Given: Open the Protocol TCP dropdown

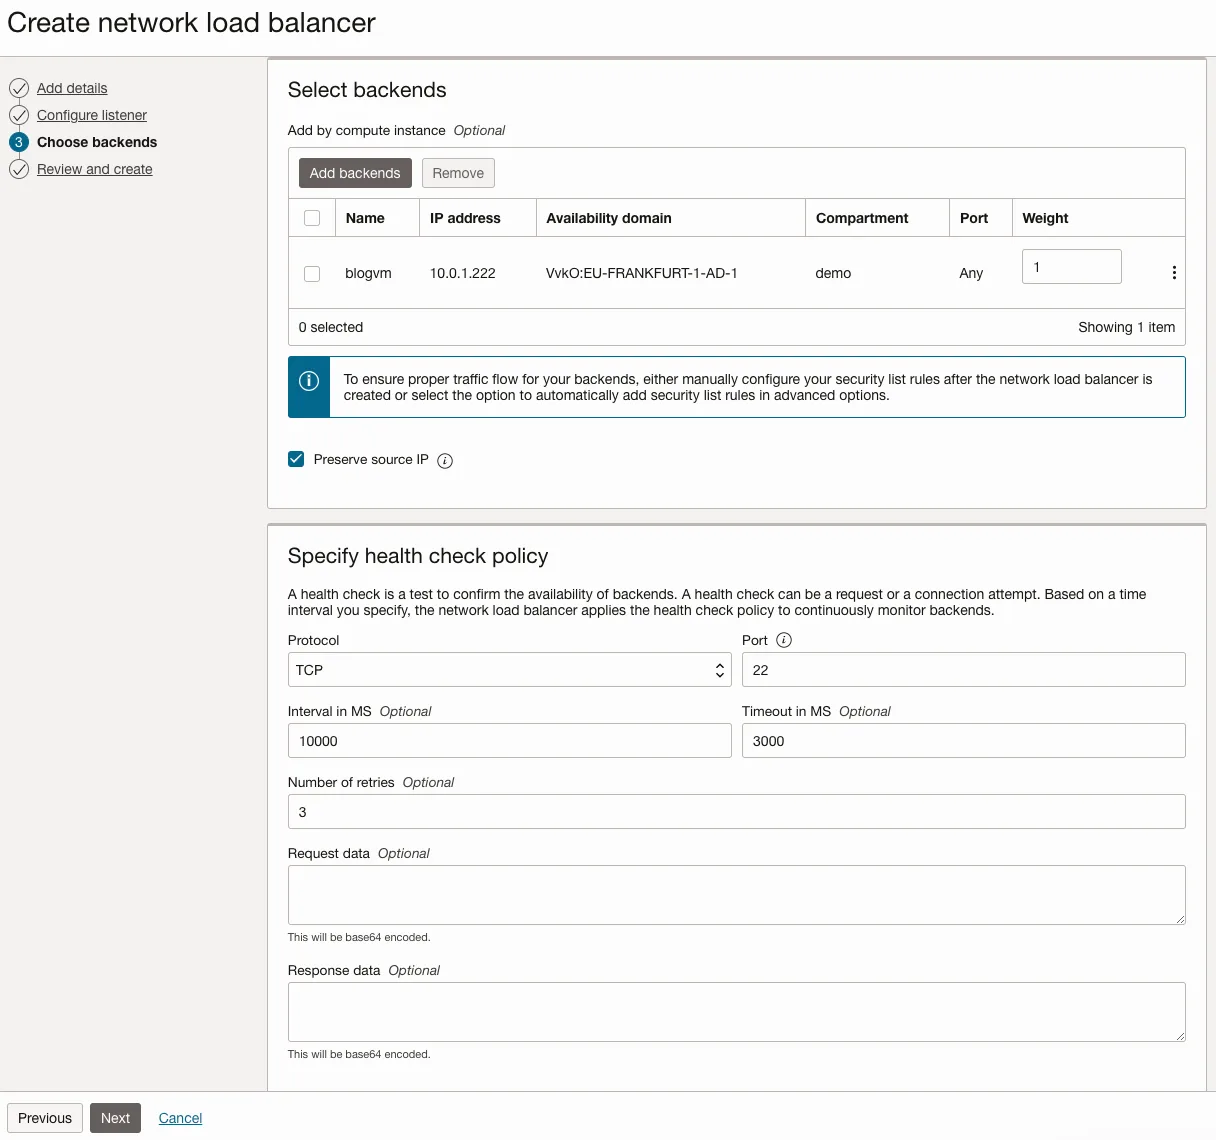Looking at the screenshot, I should (510, 670).
